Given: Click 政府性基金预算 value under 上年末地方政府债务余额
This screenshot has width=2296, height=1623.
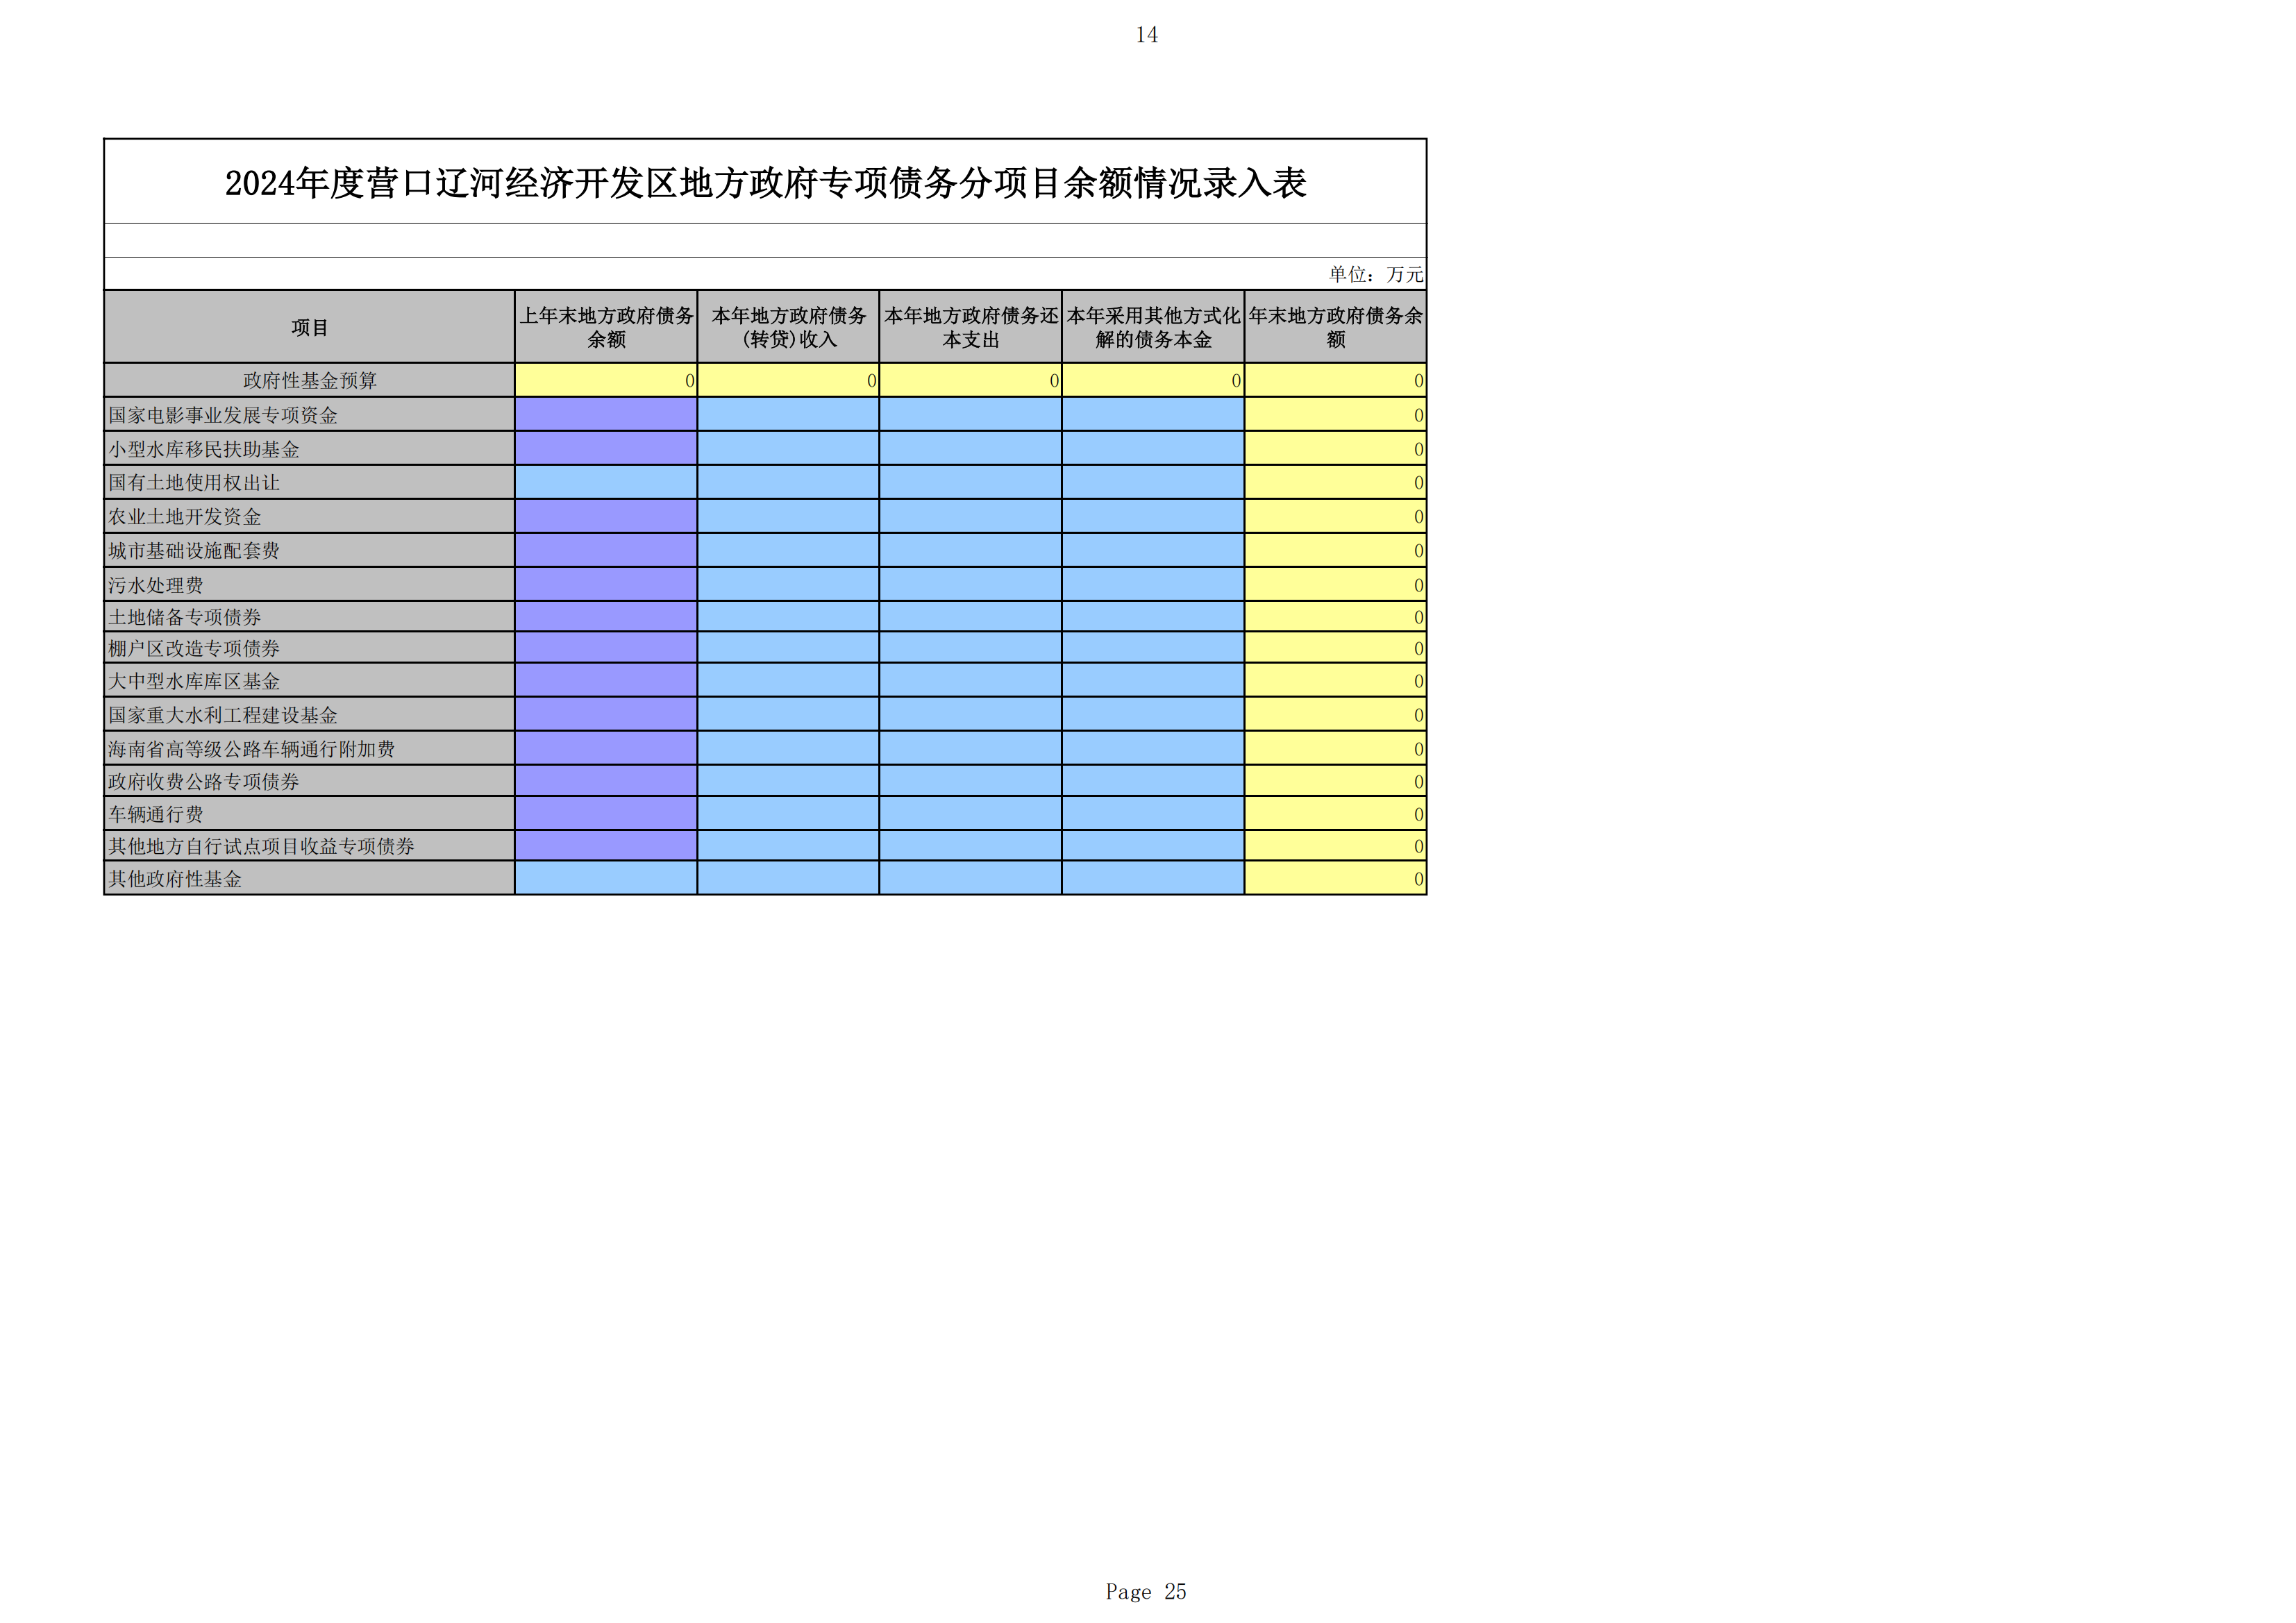Looking at the screenshot, I should pos(606,380).
